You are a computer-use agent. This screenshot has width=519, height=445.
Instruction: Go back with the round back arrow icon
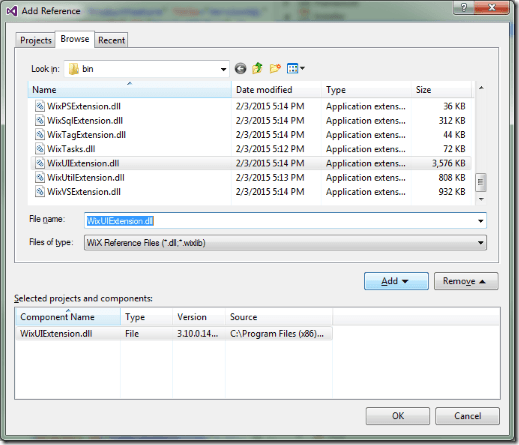coord(240,68)
